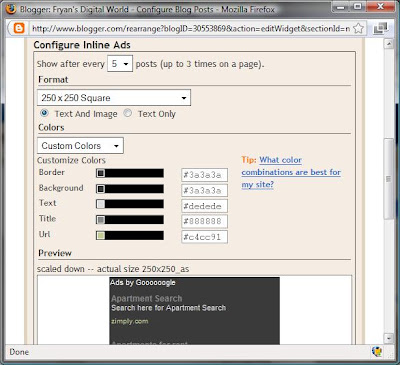Viewport: 400px width, 365px height.
Task: Bookmark page with the star icon
Action: coord(358,29)
